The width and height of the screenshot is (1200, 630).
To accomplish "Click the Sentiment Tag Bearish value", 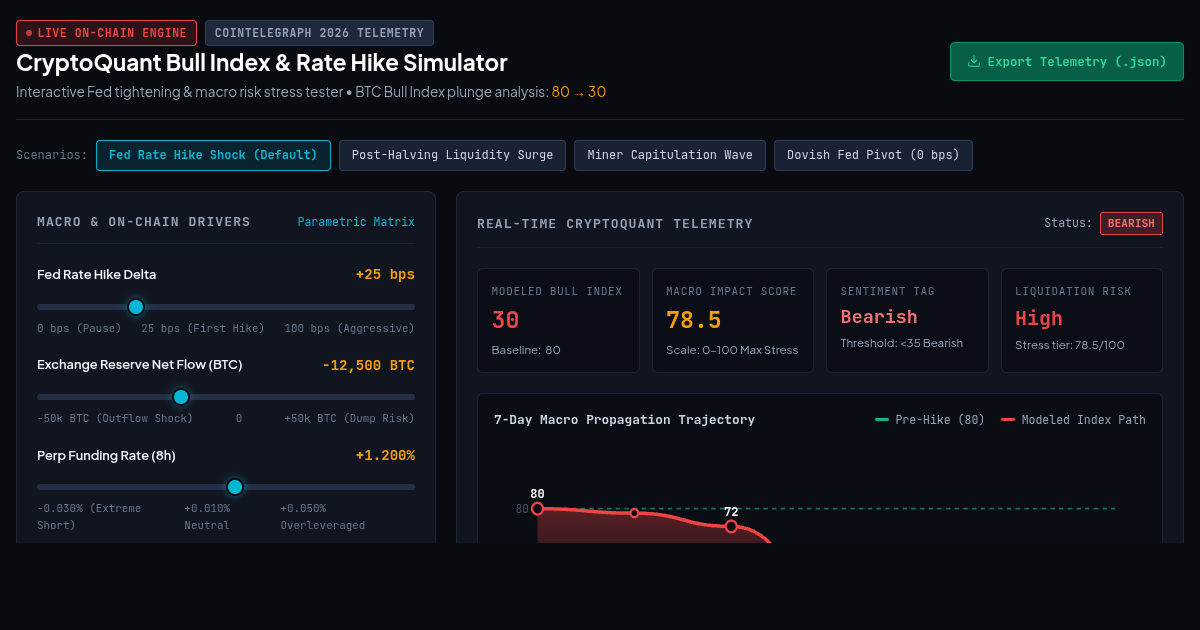I will (x=879, y=317).
